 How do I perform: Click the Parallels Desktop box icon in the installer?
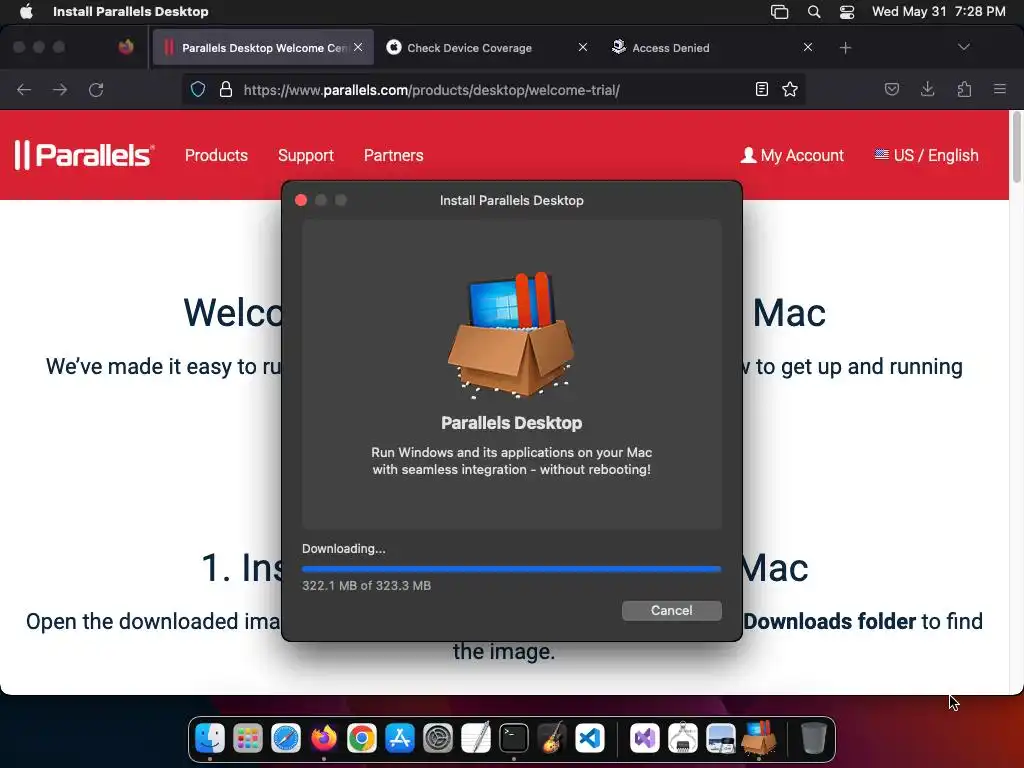pos(511,334)
